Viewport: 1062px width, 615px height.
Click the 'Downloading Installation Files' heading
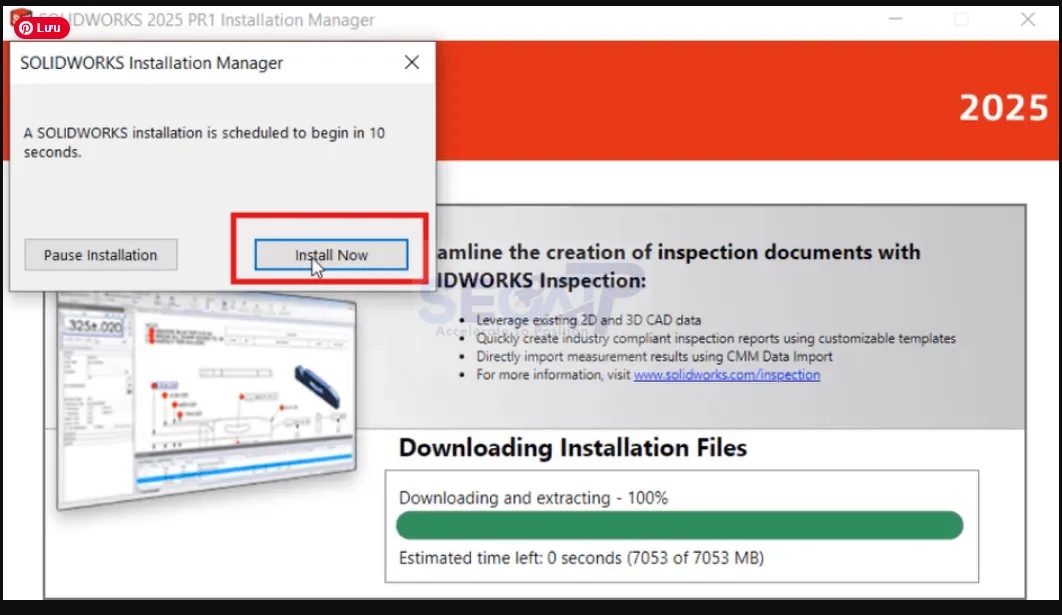(572, 448)
